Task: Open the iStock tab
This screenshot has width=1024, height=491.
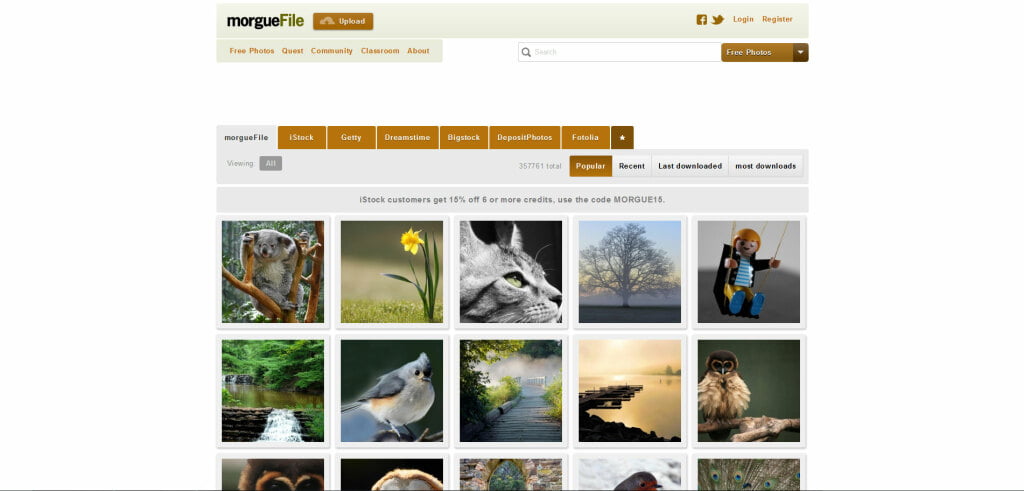Action: point(302,138)
